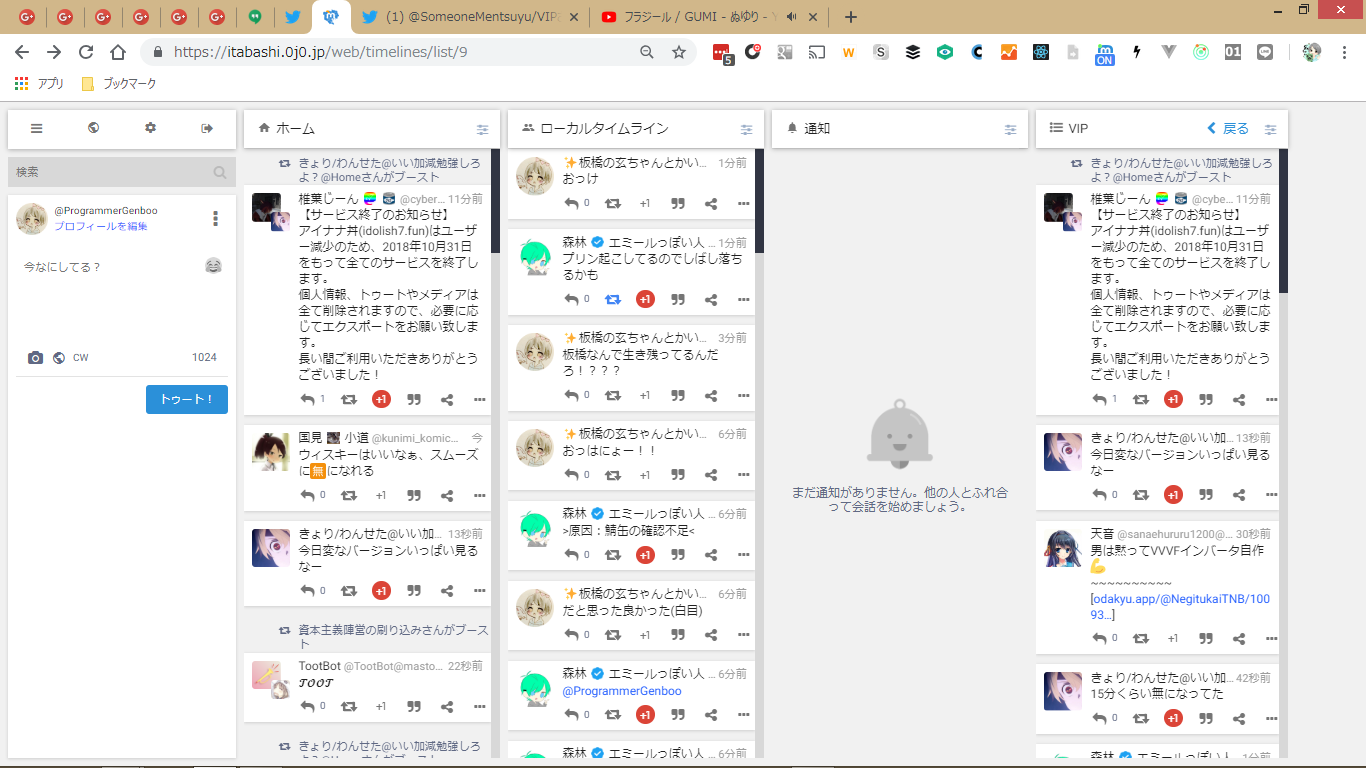1366x768 pixels.
Task: Reply to the 国見 whiskey toot
Action: pos(307,495)
